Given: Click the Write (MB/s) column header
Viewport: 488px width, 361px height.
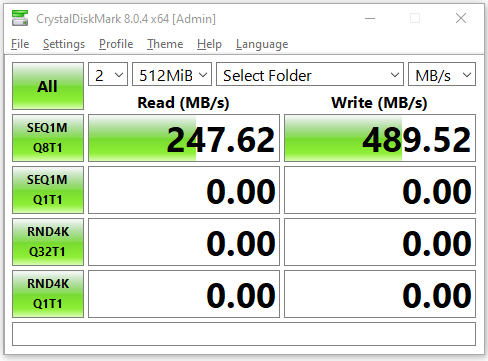Looking at the screenshot, I should pos(379,103).
